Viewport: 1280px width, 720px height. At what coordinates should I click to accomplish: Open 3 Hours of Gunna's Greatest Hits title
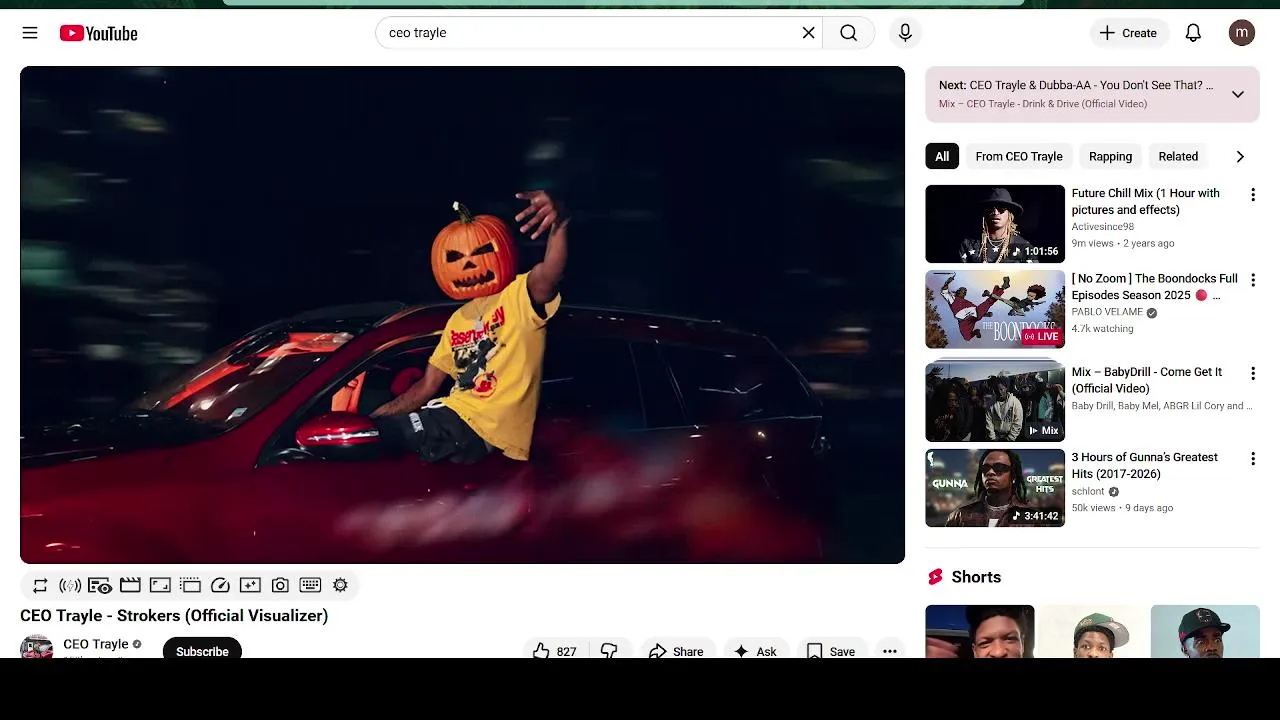point(1145,465)
